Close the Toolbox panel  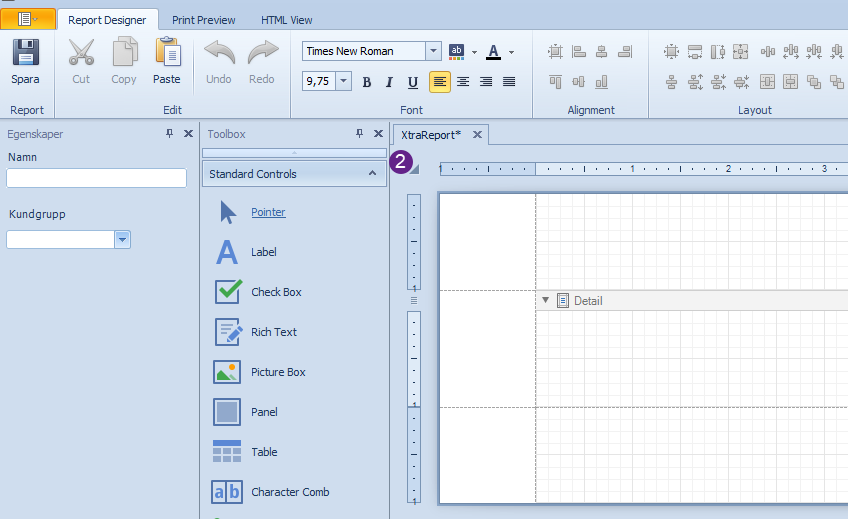coord(379,133)
